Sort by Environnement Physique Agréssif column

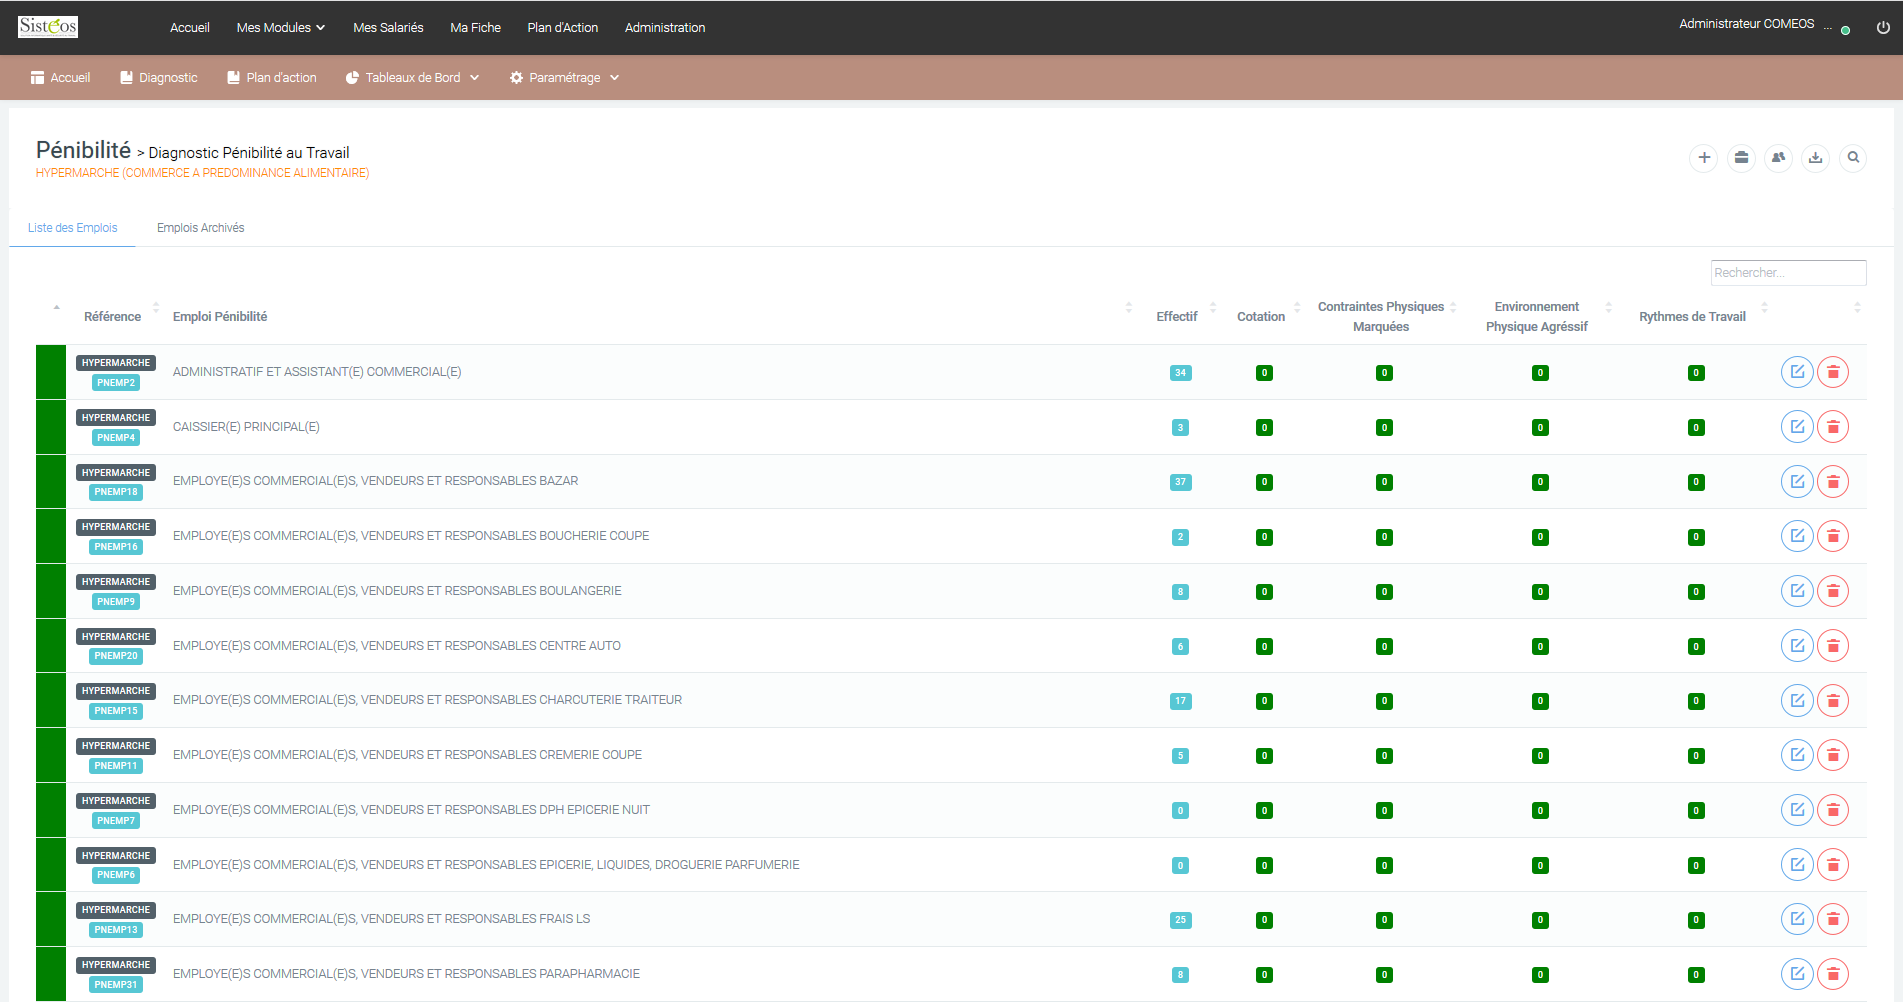pyautogui.click(x=1537, y=317)
